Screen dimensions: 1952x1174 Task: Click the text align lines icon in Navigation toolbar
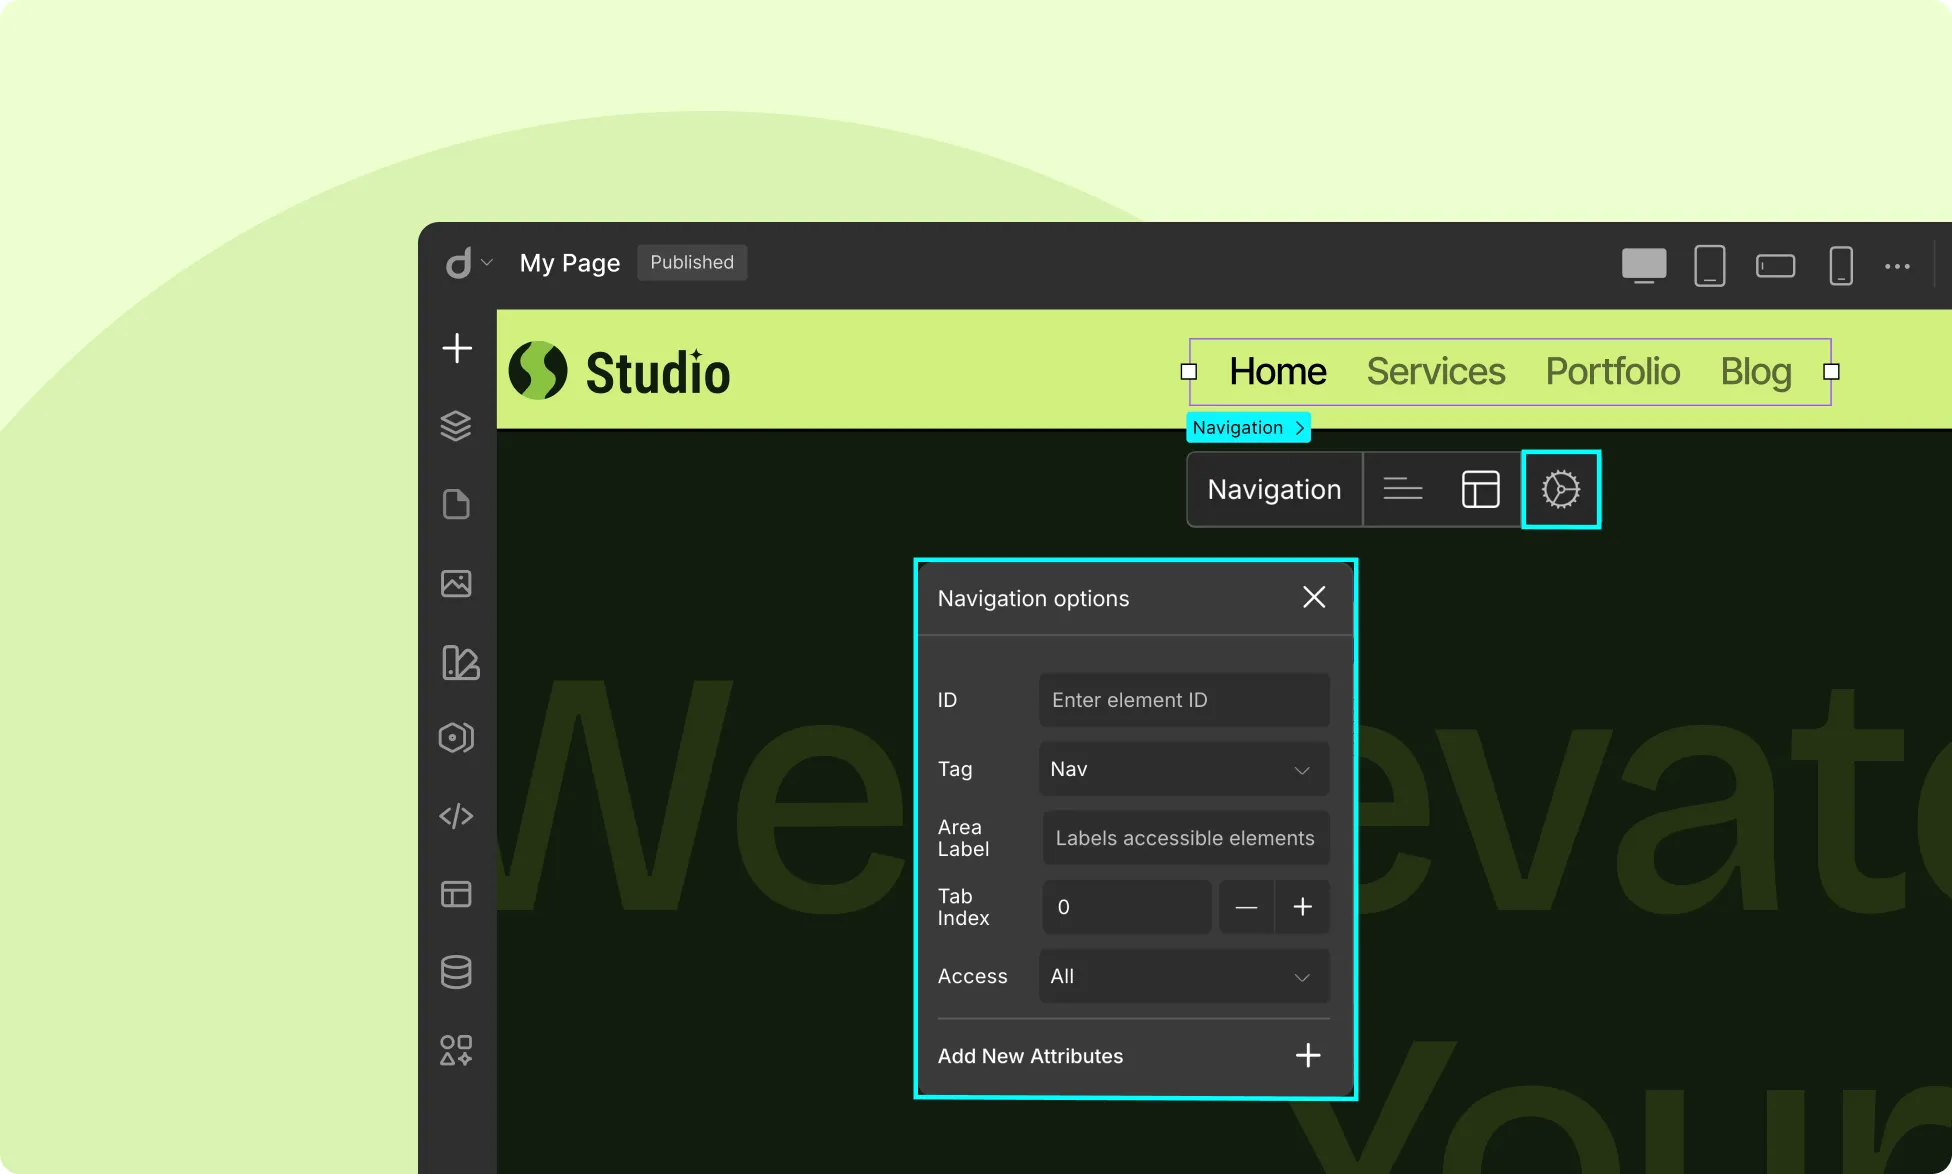click(1403, 489)
